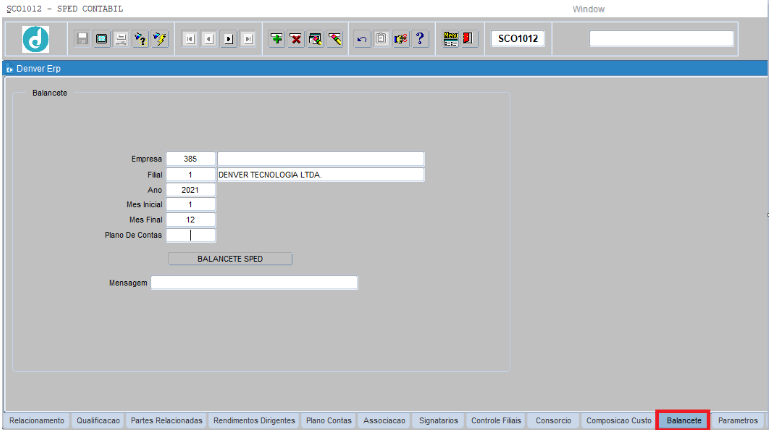772x430 pixels.
Task: Open the Plano Contas tab
Action: coord(329,421)
